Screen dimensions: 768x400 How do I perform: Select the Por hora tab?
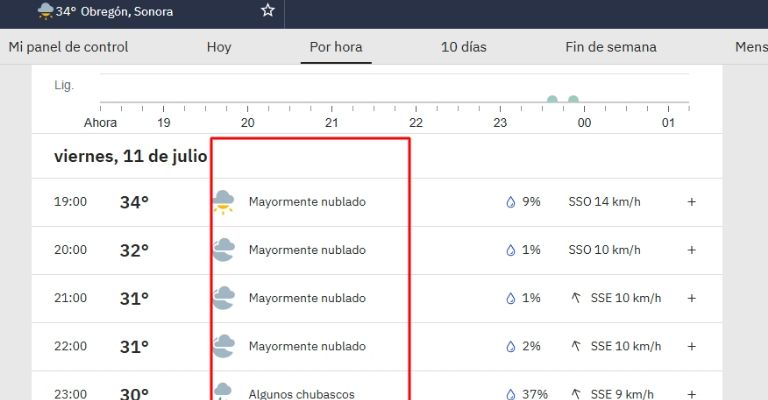[x=336, y=47]
